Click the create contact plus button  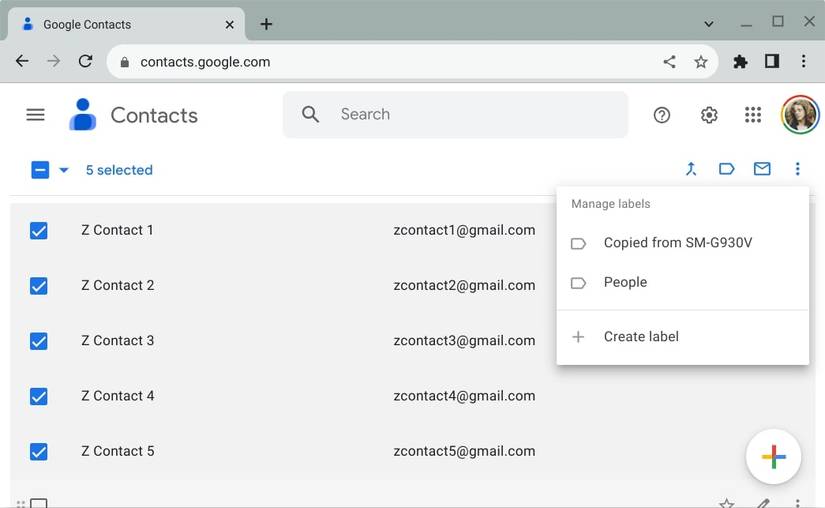pos(773,457)
